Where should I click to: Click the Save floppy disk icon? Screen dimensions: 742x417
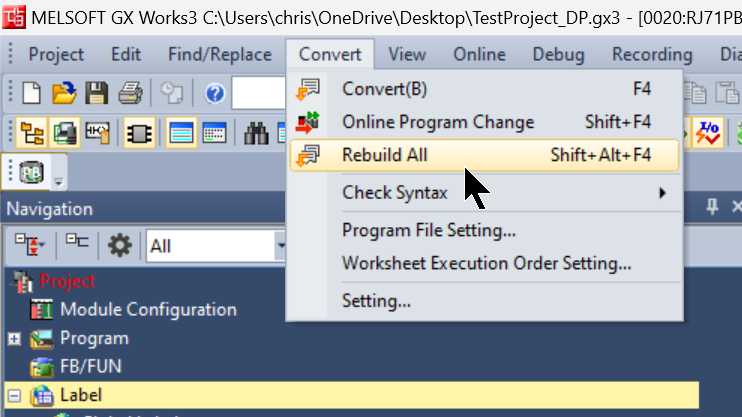click(x=97, y=93)
